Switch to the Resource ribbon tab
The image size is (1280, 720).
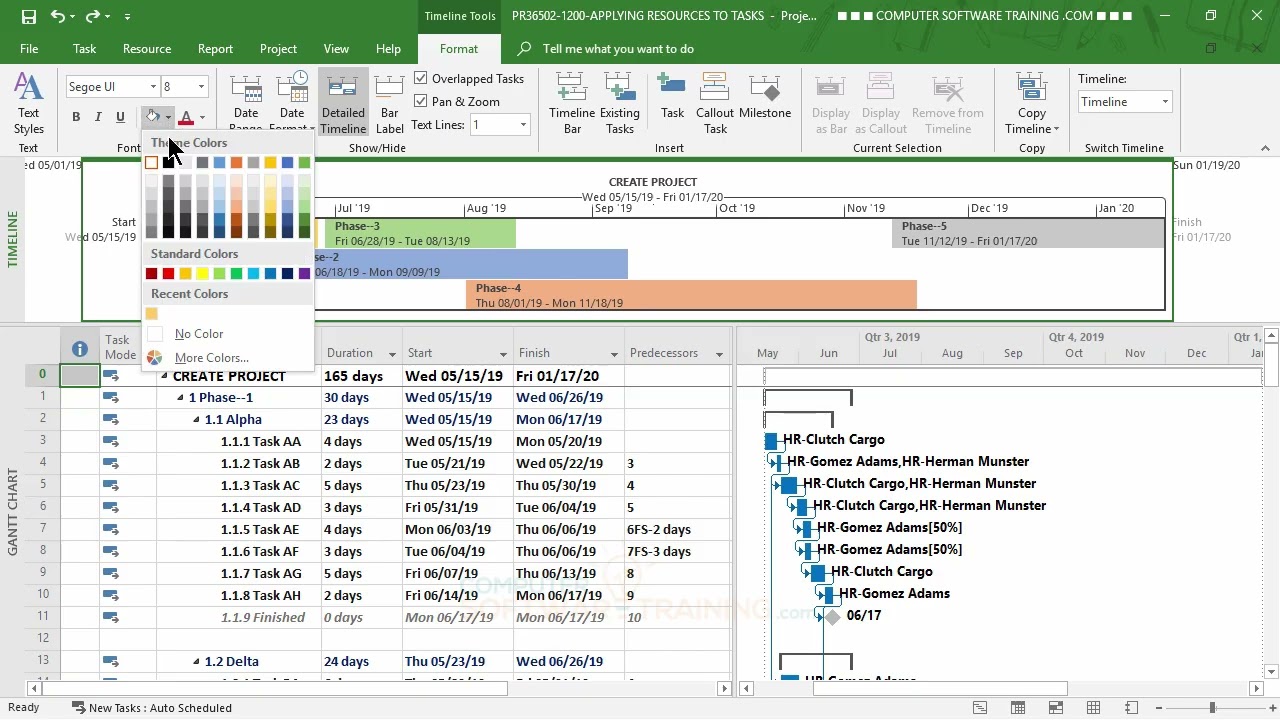[147, 48]
